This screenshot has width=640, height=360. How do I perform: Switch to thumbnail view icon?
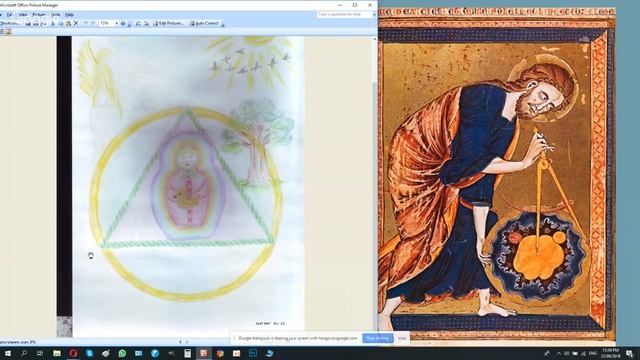(2, 31)
